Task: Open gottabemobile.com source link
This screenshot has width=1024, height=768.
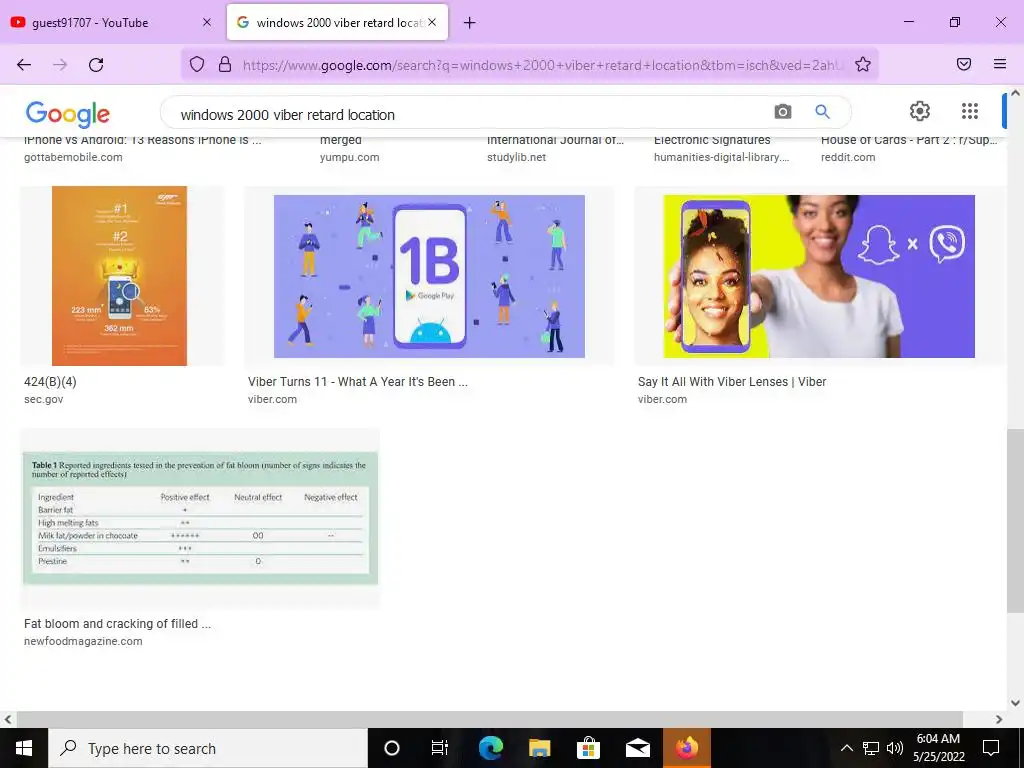Action: pos(73,157)
